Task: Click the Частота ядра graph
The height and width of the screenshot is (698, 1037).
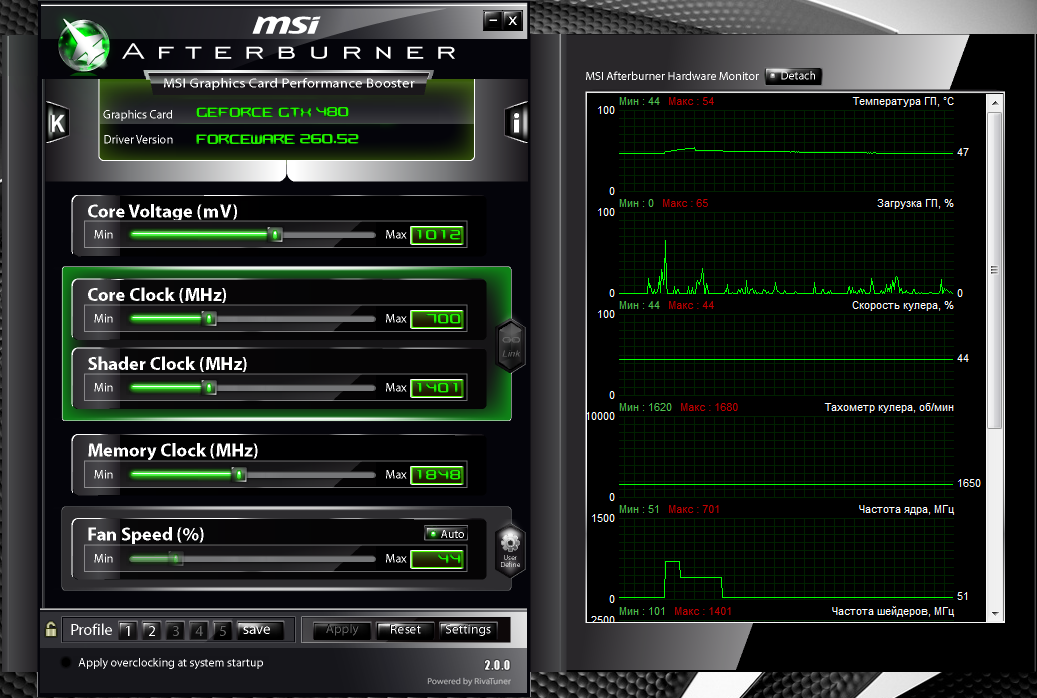Action: [x=786, y=558]
